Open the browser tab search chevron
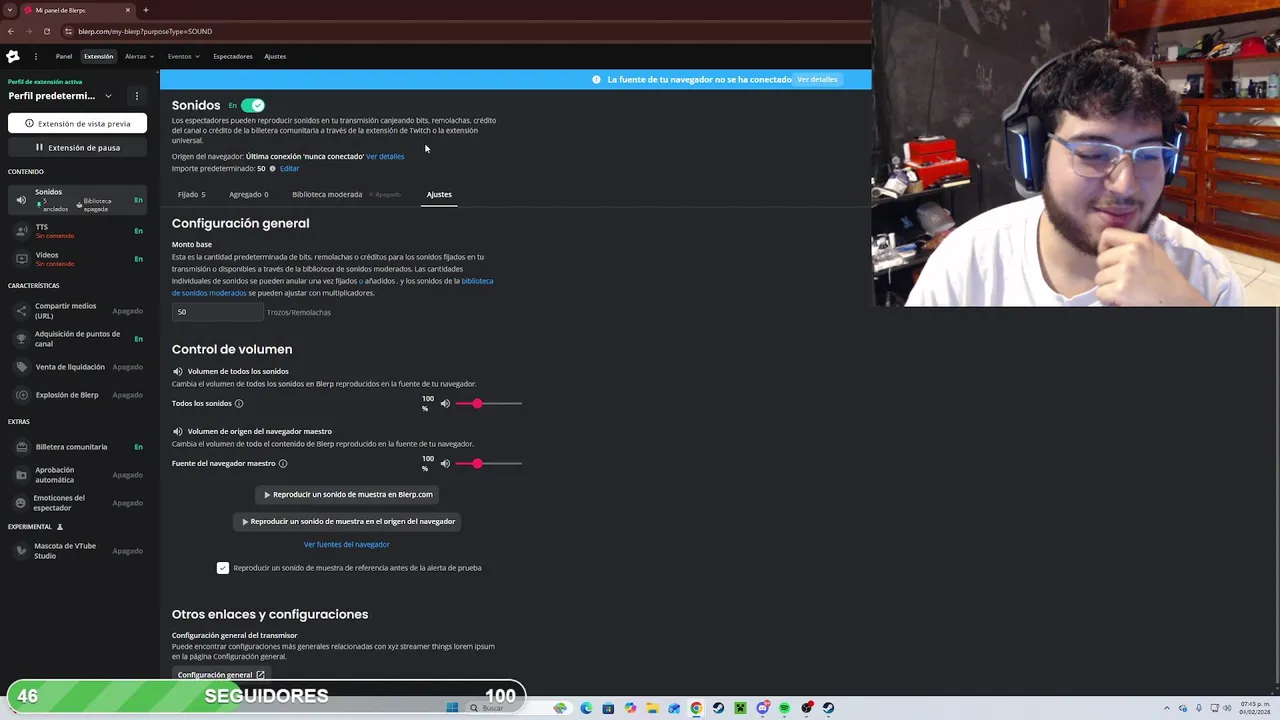 [10, 10]
